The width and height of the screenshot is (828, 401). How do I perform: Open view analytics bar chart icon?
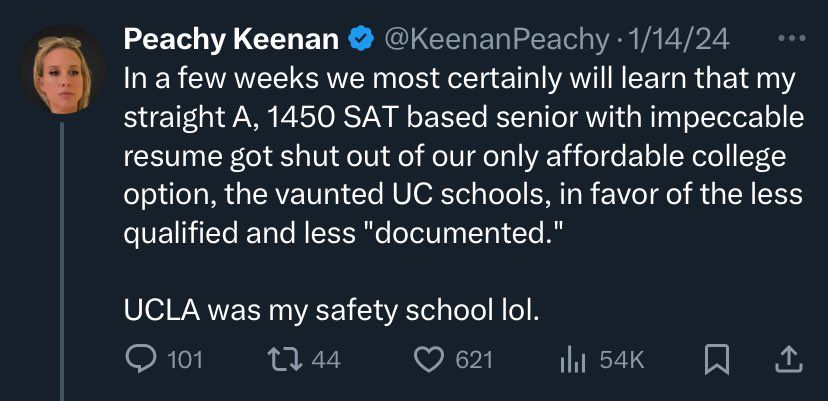(572, 360)
